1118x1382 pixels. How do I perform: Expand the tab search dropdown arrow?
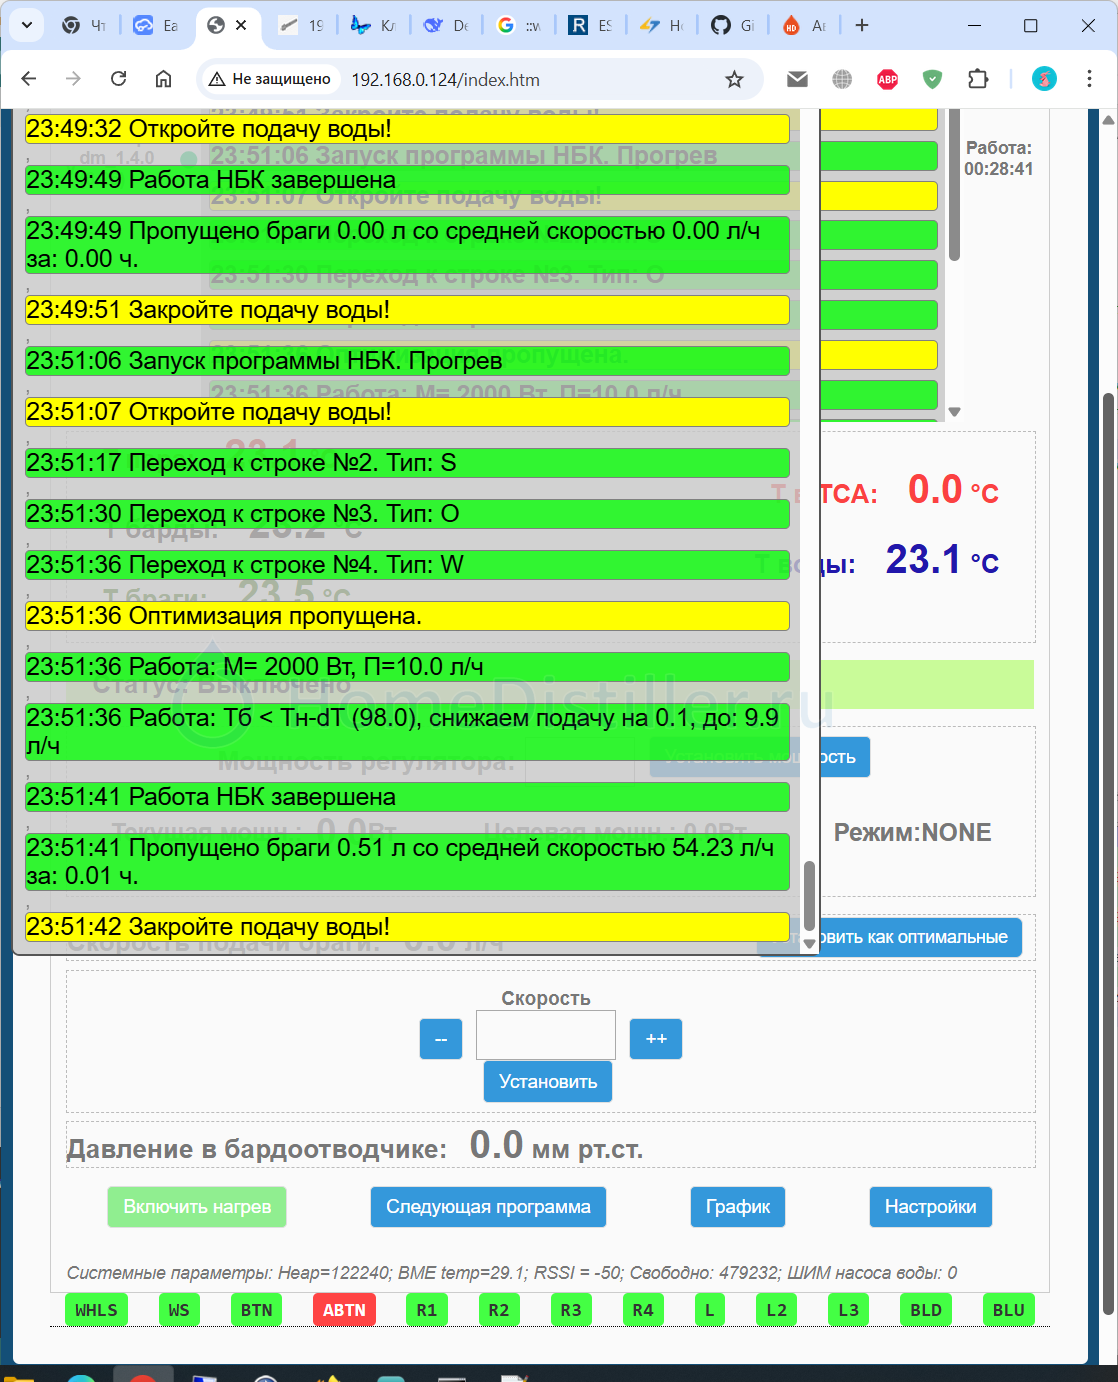[x=27, y=25]
